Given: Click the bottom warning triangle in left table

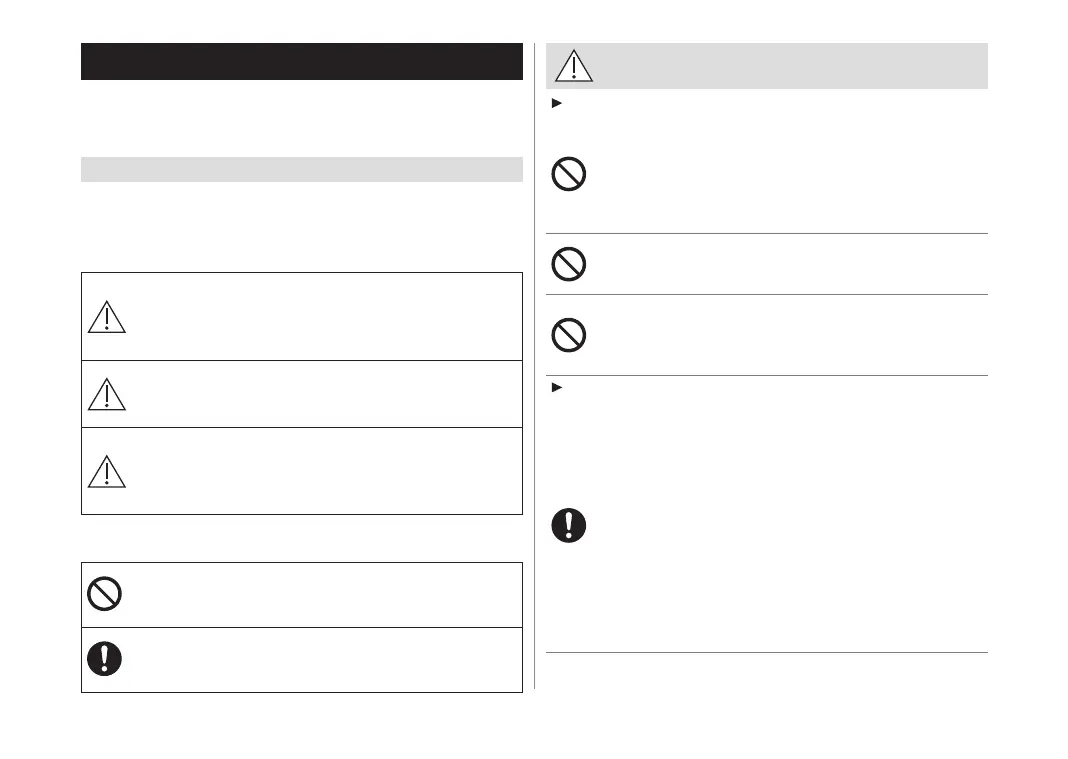Looking at the screenshot, I should (106, 471).
